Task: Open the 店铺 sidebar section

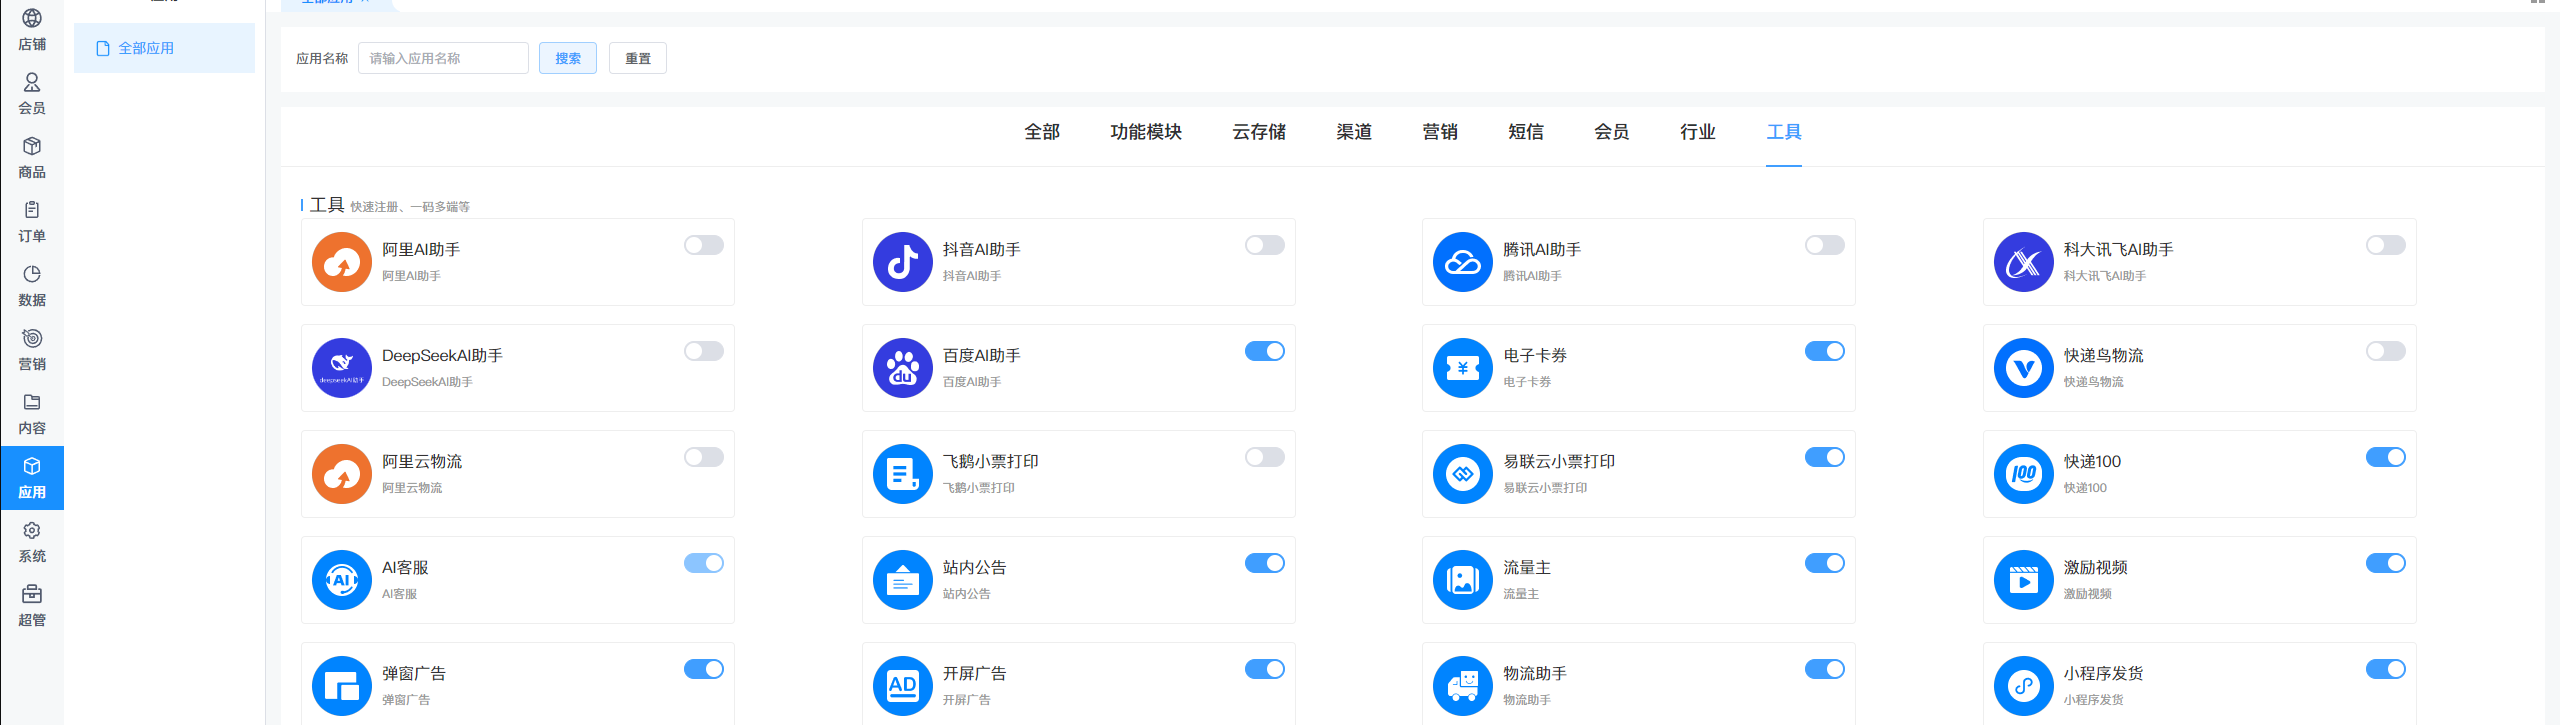Action: [x=32, y=30]
